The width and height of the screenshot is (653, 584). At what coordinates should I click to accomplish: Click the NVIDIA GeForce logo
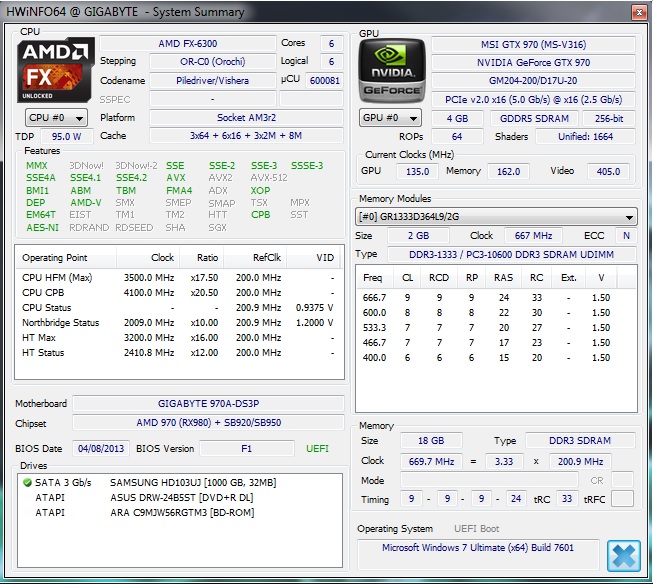tap(391, 71)
